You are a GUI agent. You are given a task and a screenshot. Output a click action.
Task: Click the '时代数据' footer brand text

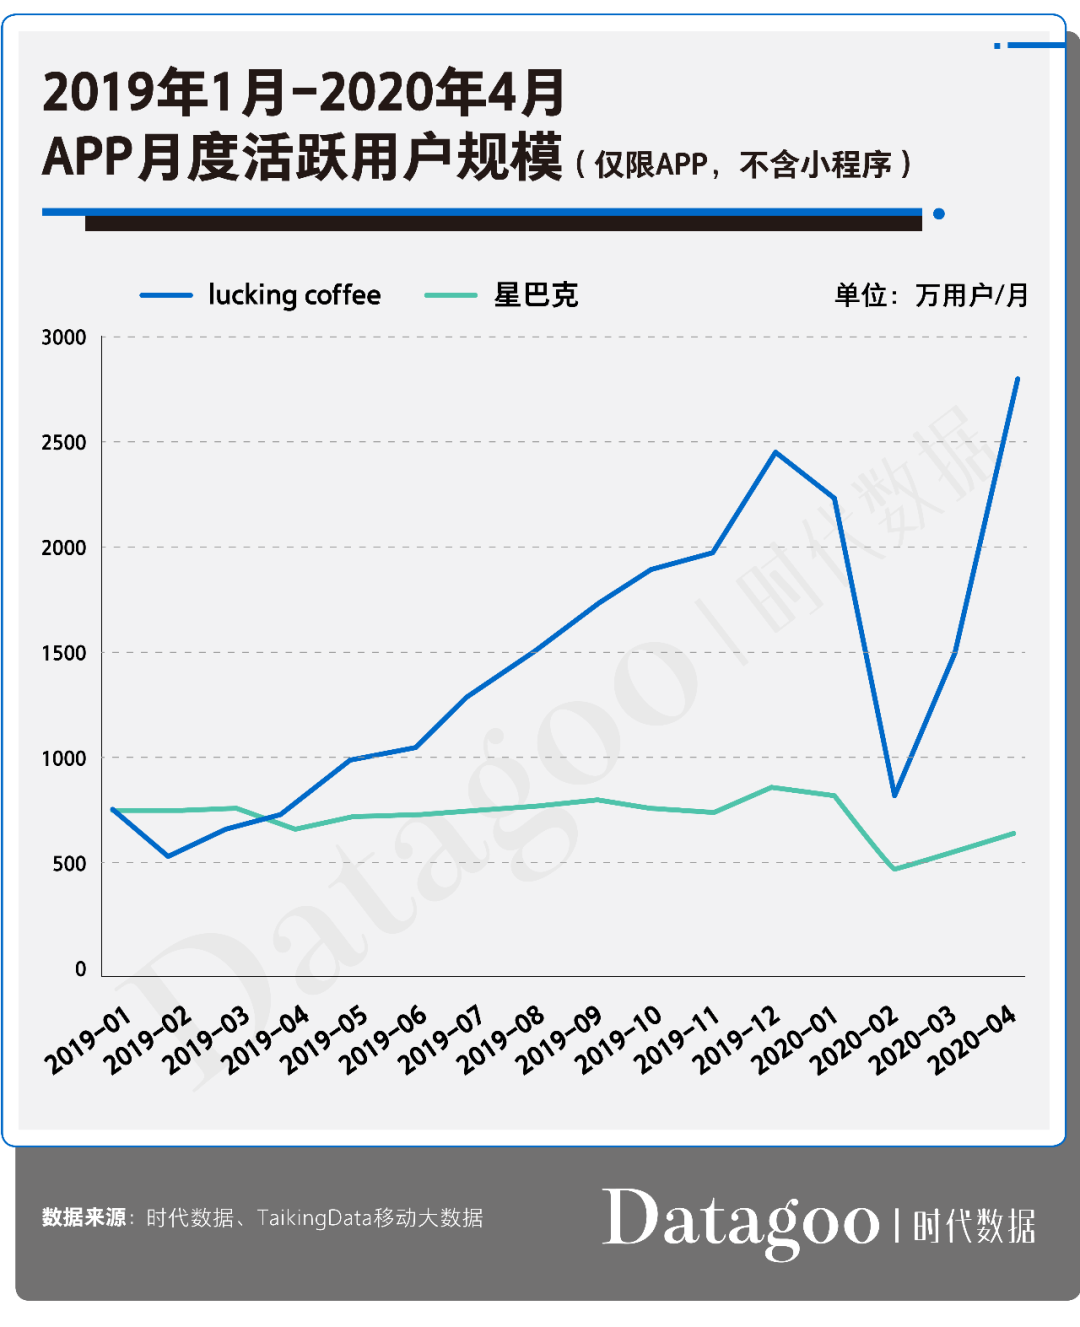pos(974,1225)
